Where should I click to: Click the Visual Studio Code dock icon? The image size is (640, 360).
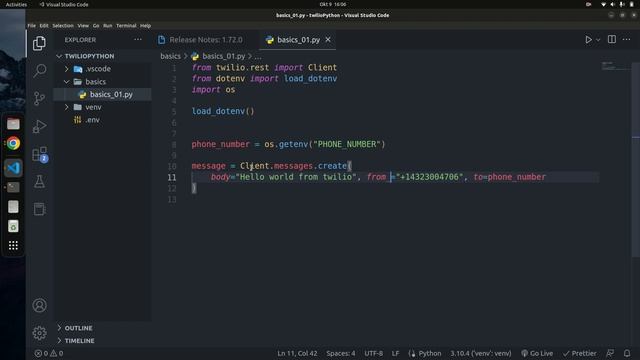click(13, 168)
